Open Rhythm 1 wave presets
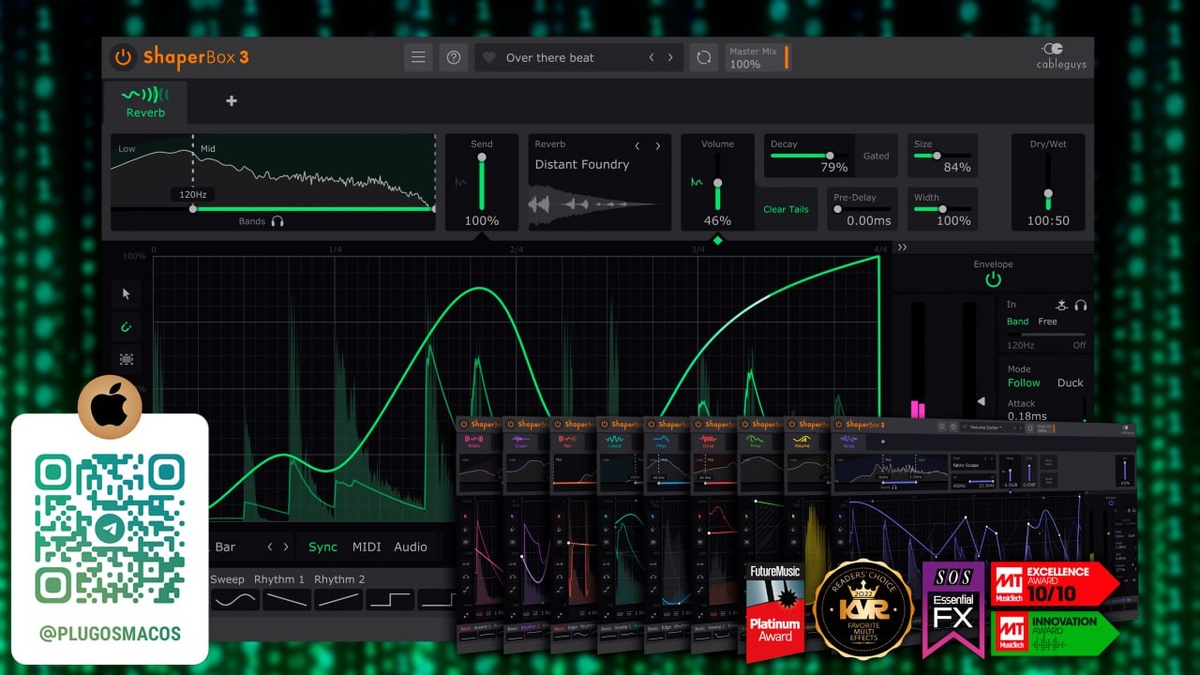Image resolution: width=1200 pixels, height=675 pixels. pyautogui.click(x=279, y=580)
